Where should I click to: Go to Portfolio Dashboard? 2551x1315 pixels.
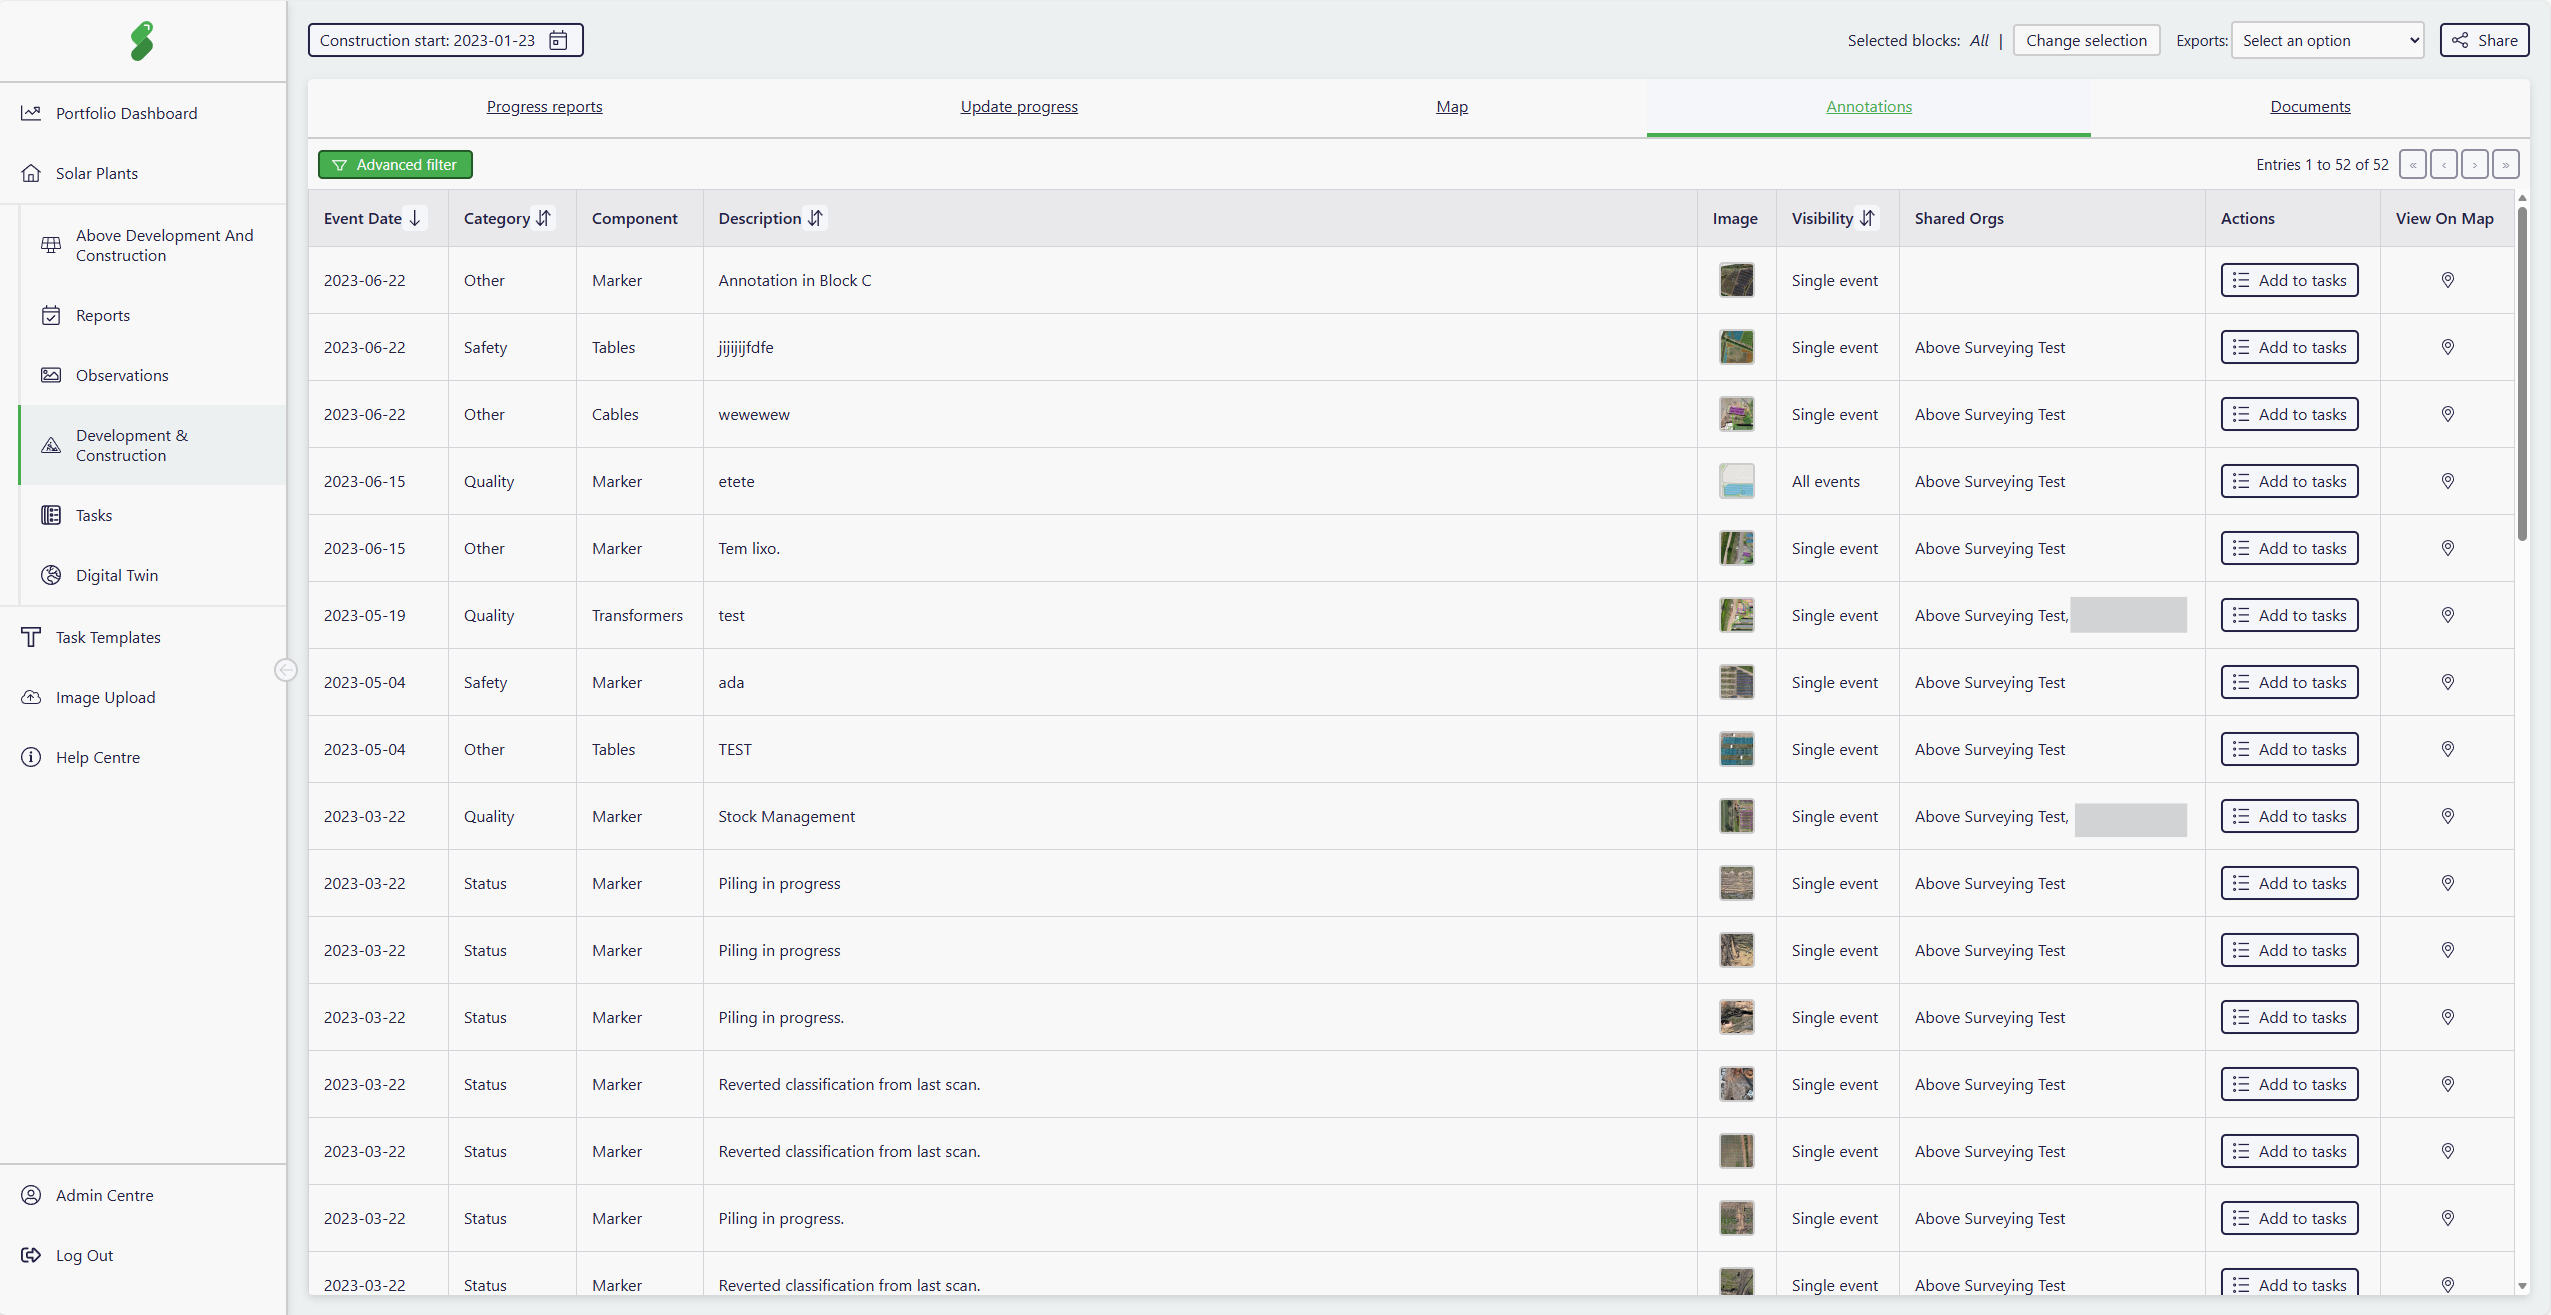pyautogui.click(x=126, y=113)
